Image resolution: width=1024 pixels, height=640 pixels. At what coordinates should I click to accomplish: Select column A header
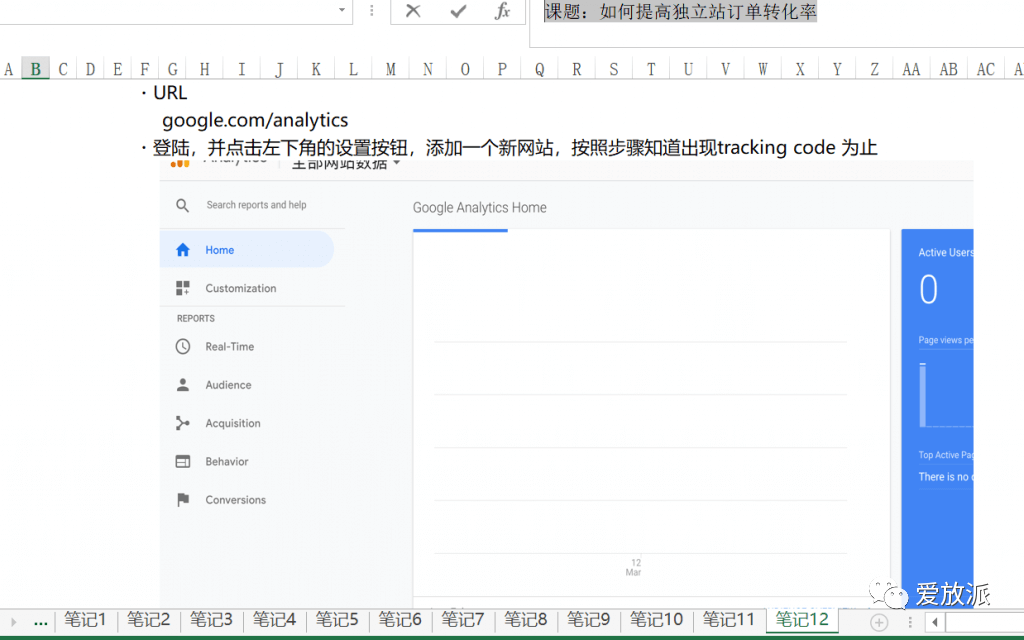click(x=8, y=69)
